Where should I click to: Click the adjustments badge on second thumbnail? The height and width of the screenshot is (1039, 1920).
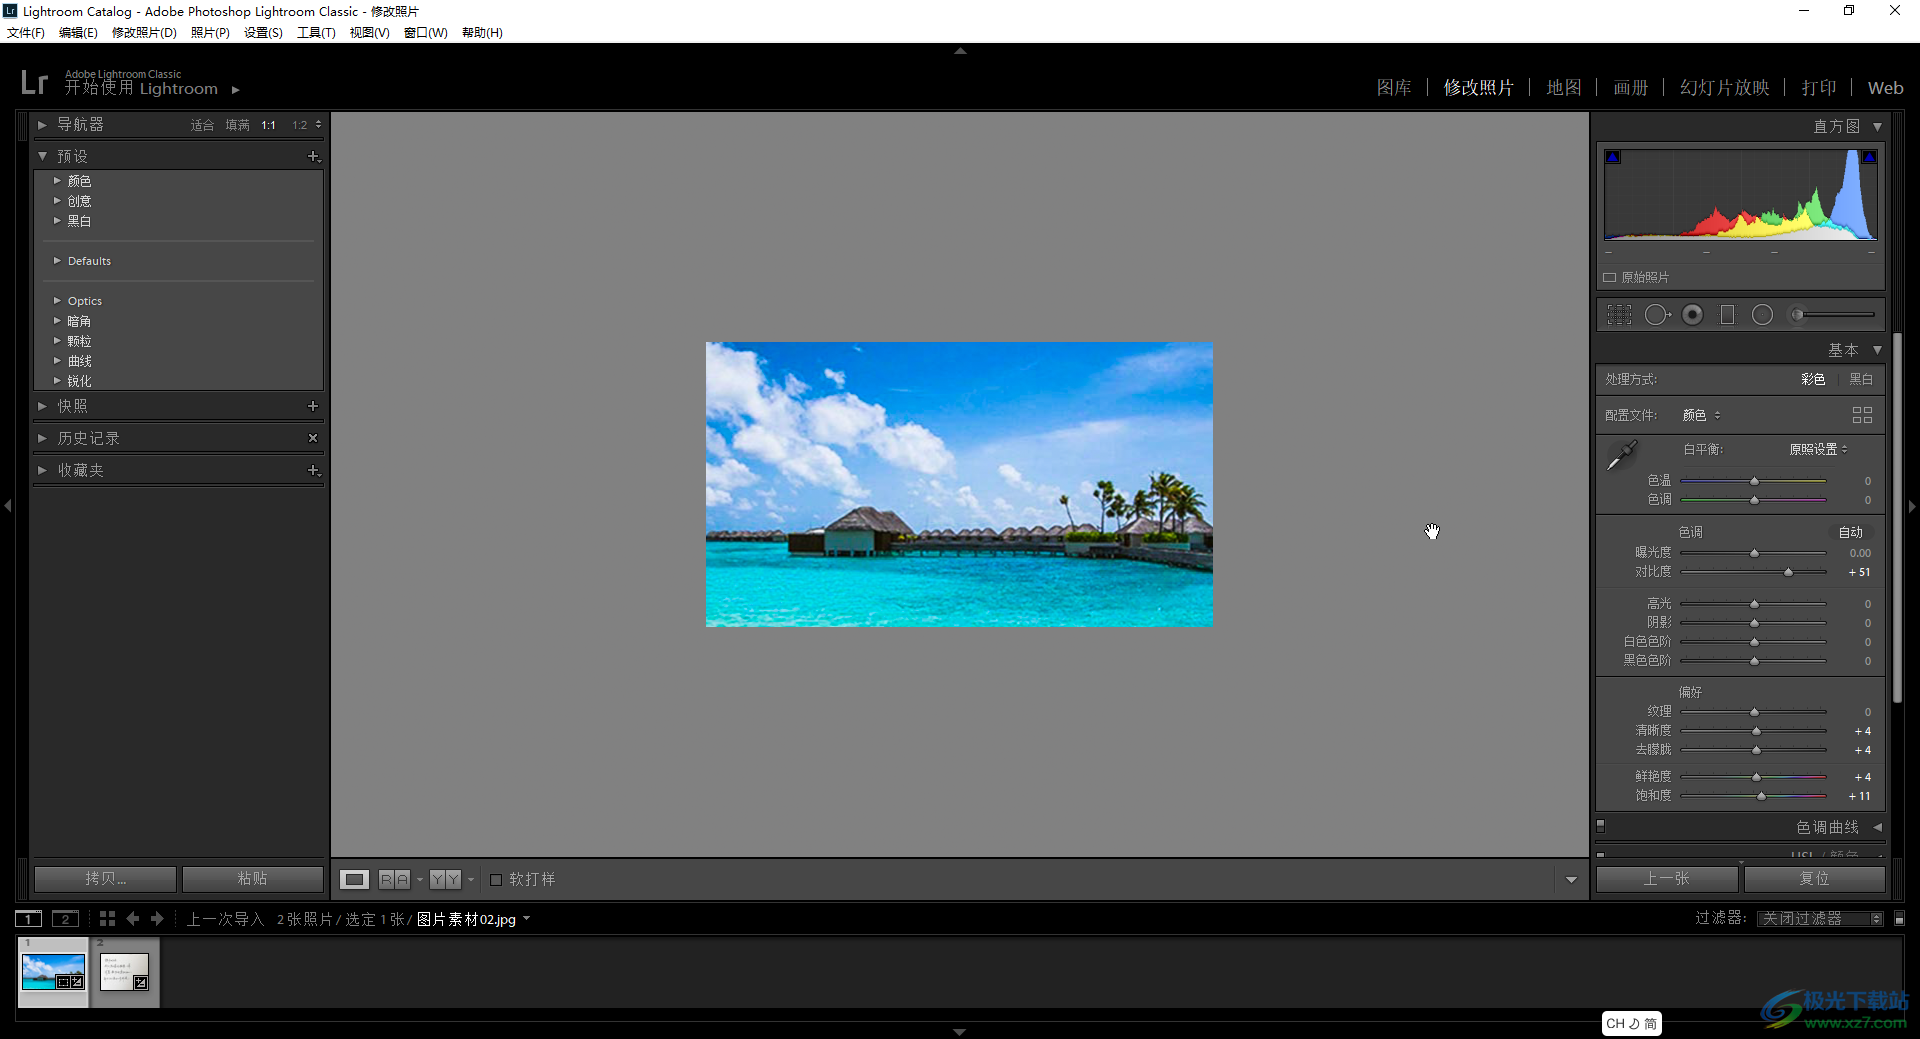tap(141, 982)
